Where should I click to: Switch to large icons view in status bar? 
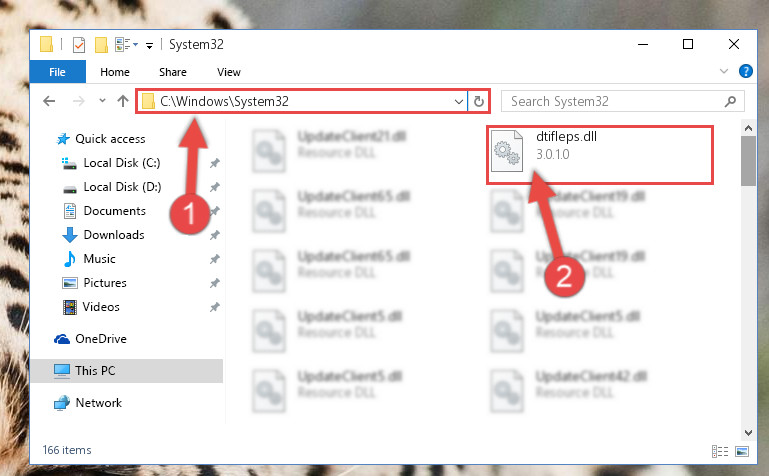tap(742, 451)
